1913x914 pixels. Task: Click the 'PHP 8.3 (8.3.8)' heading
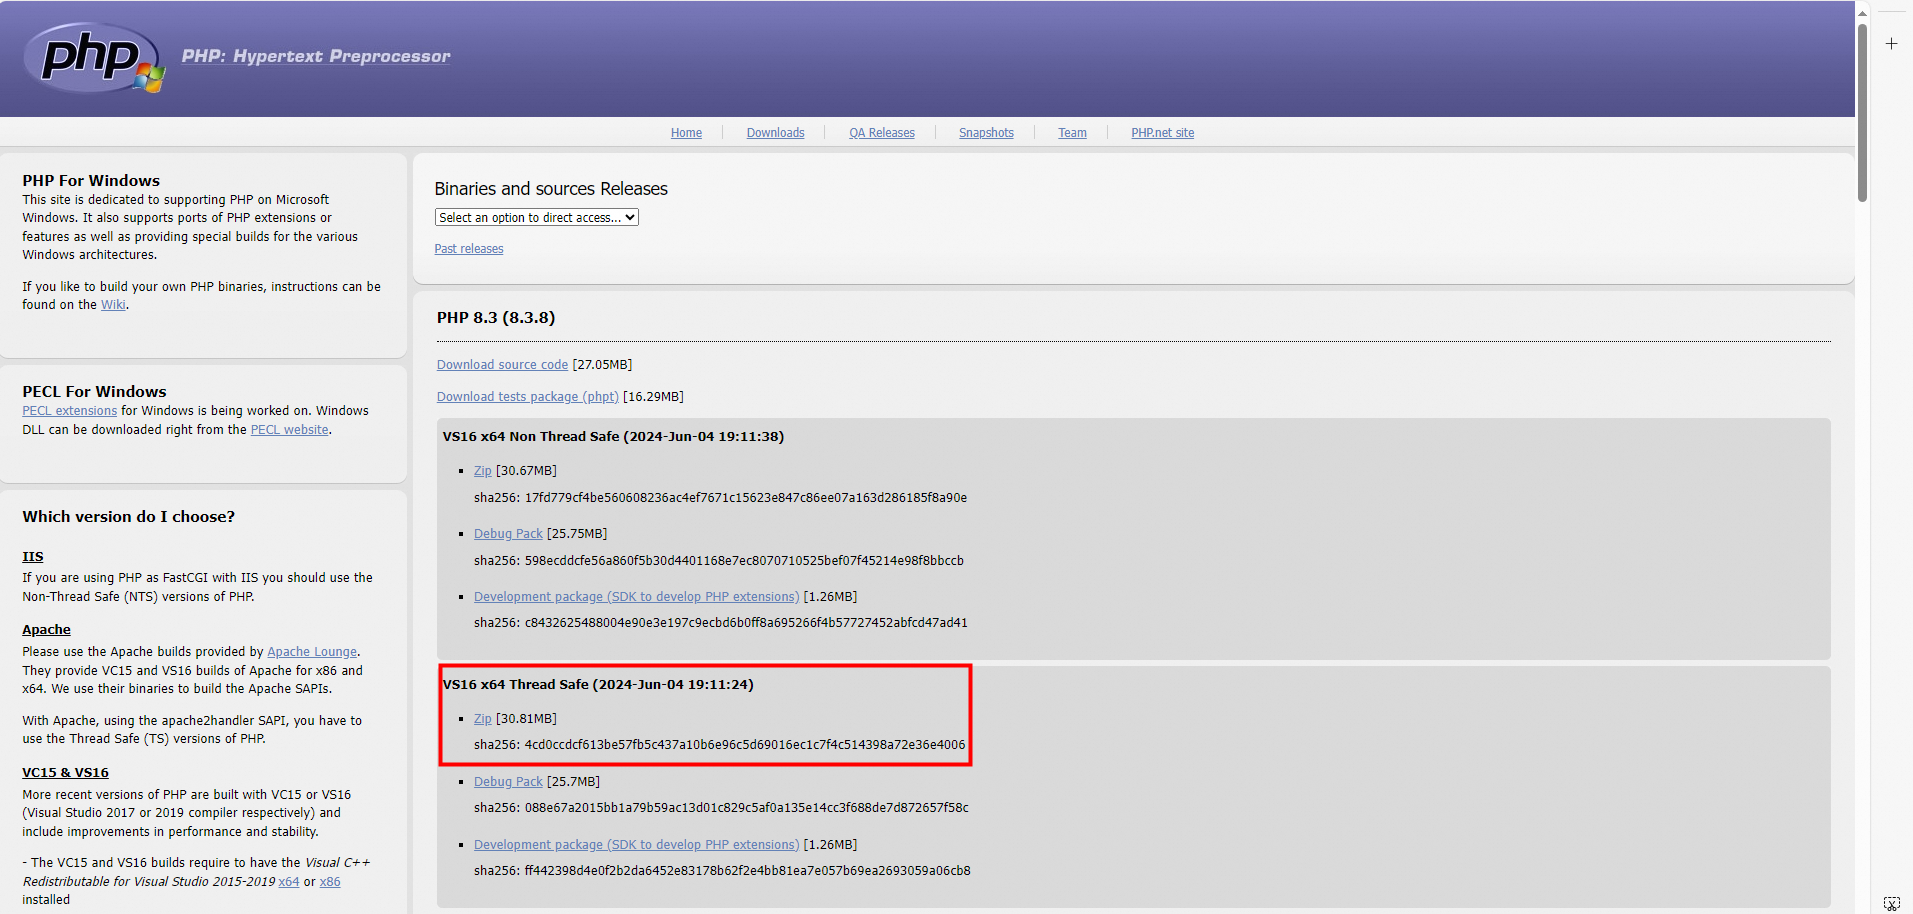point(496,318)
